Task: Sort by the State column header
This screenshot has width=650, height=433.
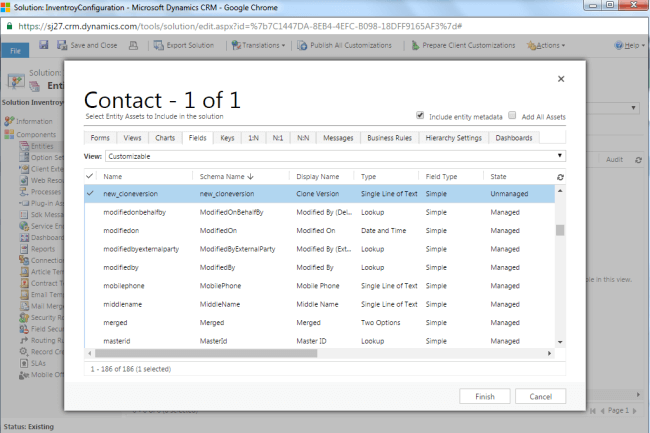Action: (x=498, y=177)
